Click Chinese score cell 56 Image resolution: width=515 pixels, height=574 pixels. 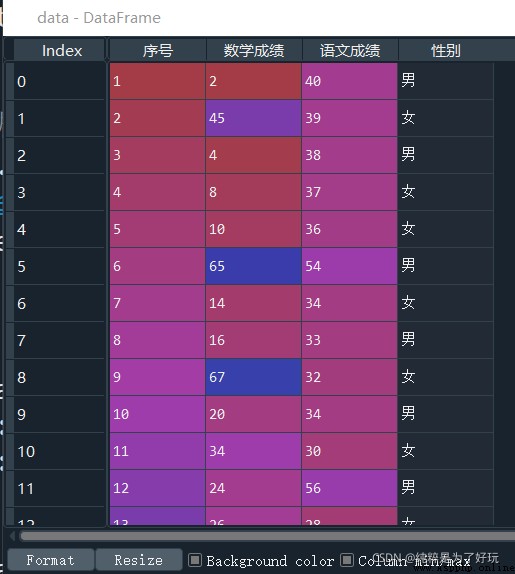350,488
